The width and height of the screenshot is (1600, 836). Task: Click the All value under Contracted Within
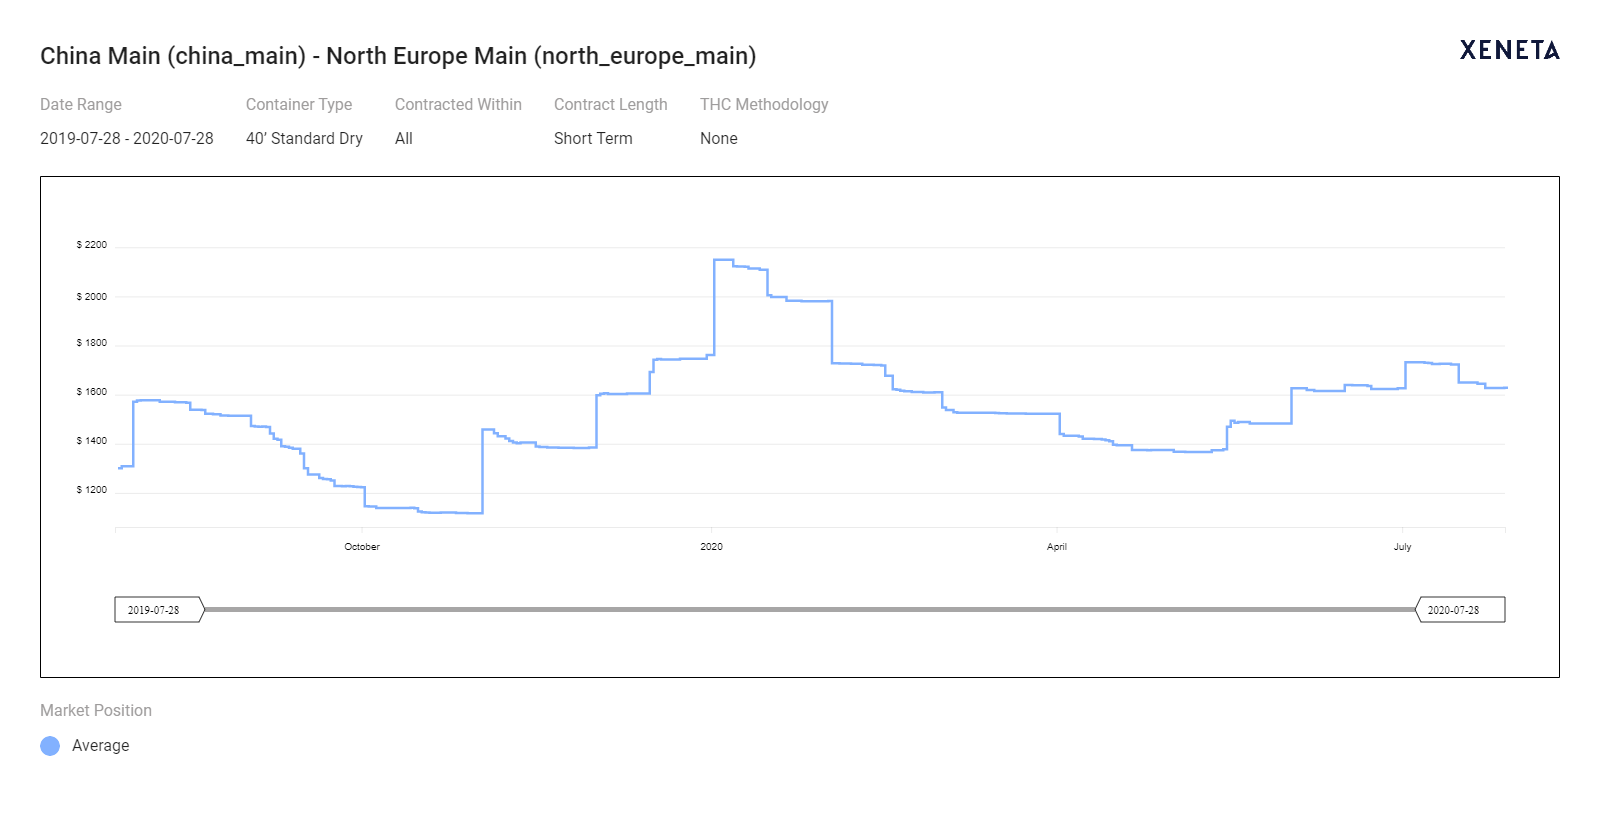click(404, 138)
